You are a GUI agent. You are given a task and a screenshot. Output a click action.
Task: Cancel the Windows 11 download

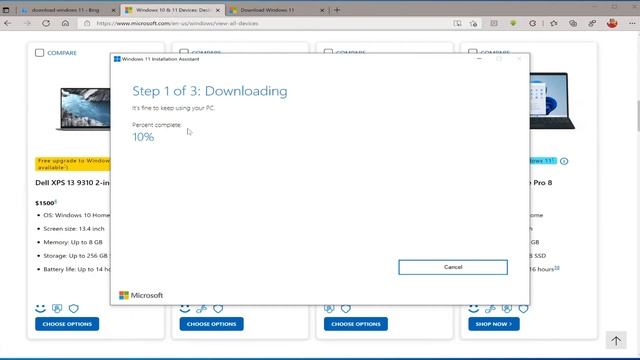coord(453,267)
